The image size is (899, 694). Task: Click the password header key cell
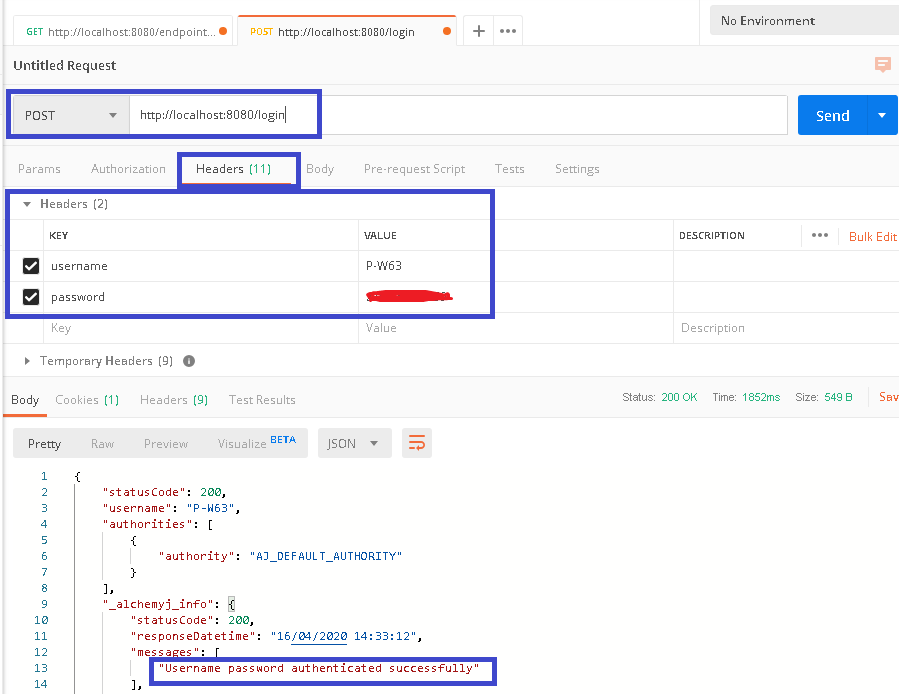(x=201, y=297)
